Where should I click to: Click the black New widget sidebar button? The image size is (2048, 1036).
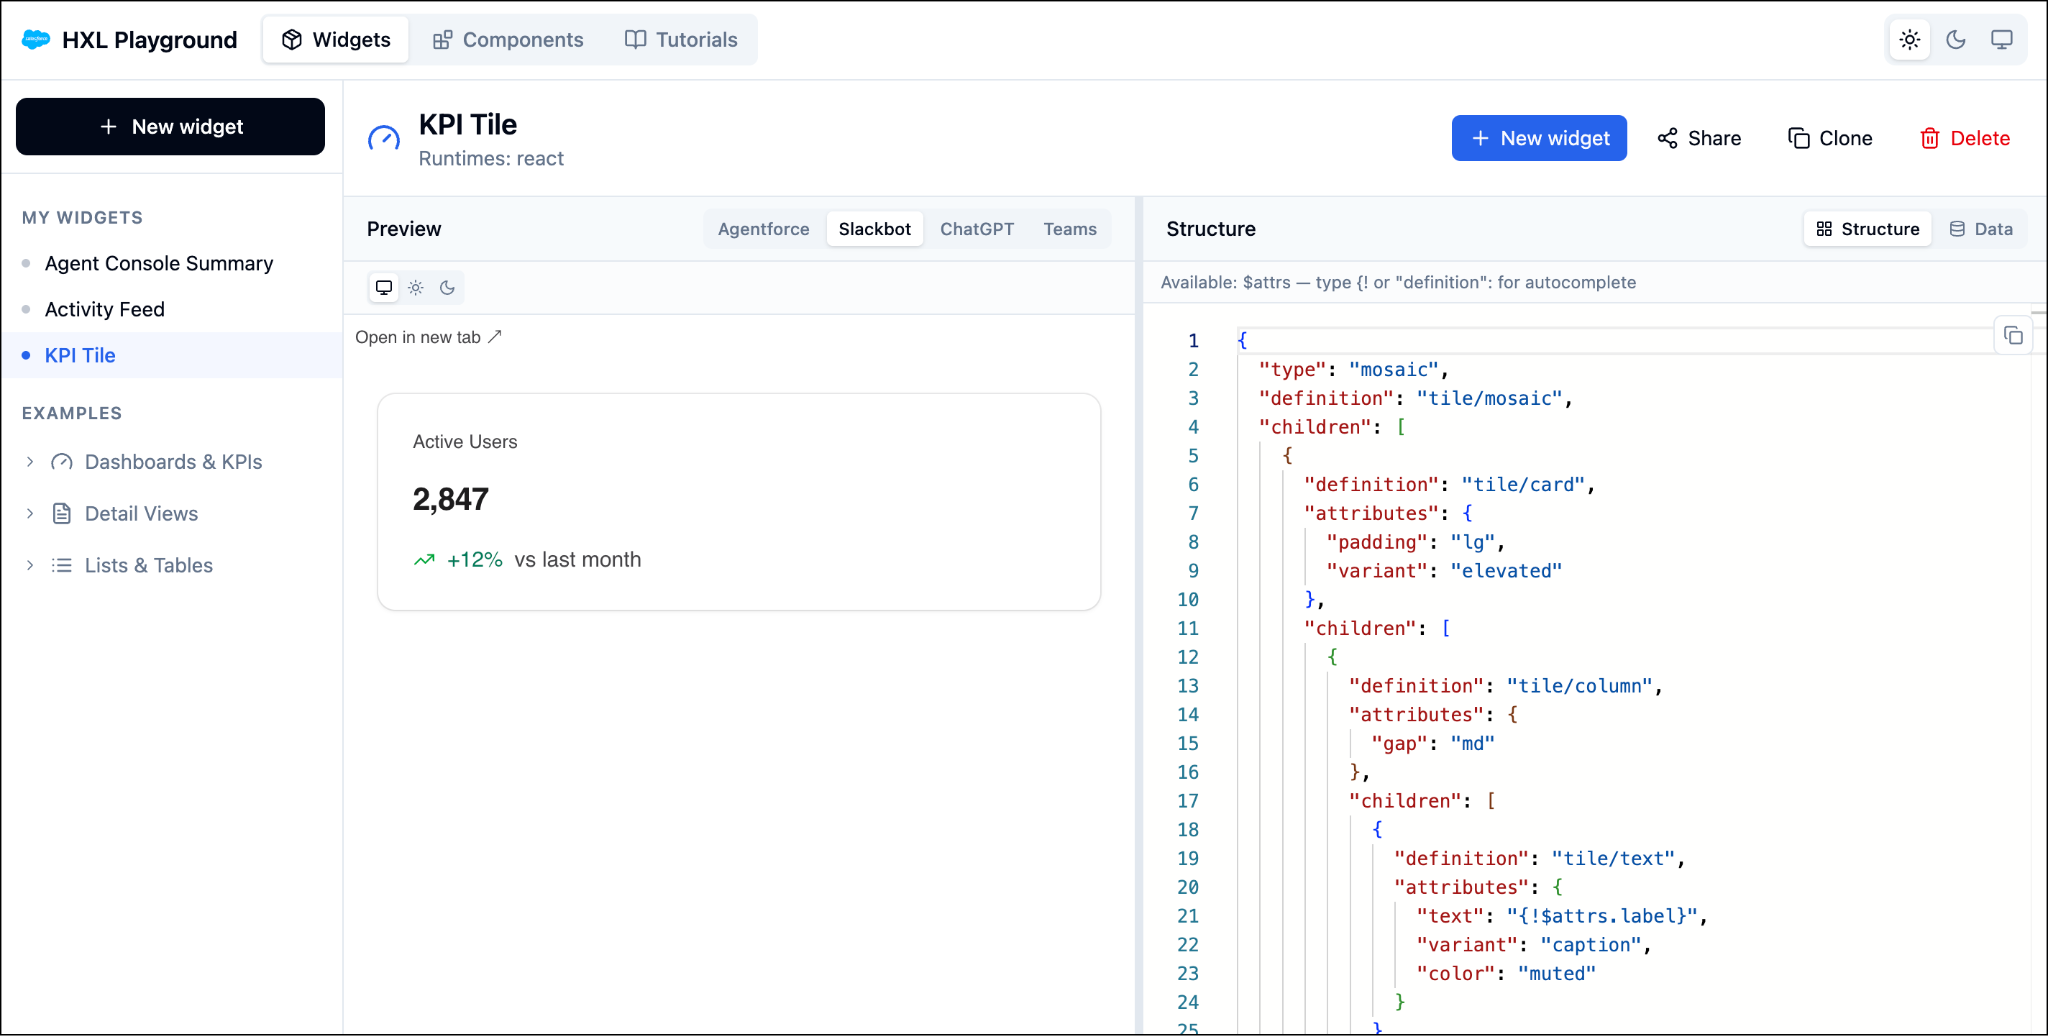tap(170, 127)
